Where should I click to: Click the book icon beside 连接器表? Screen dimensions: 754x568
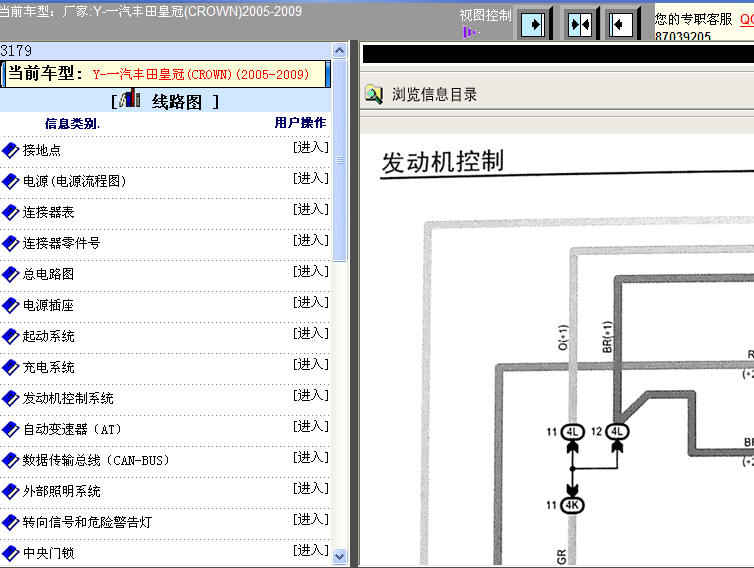coord(10,213)
